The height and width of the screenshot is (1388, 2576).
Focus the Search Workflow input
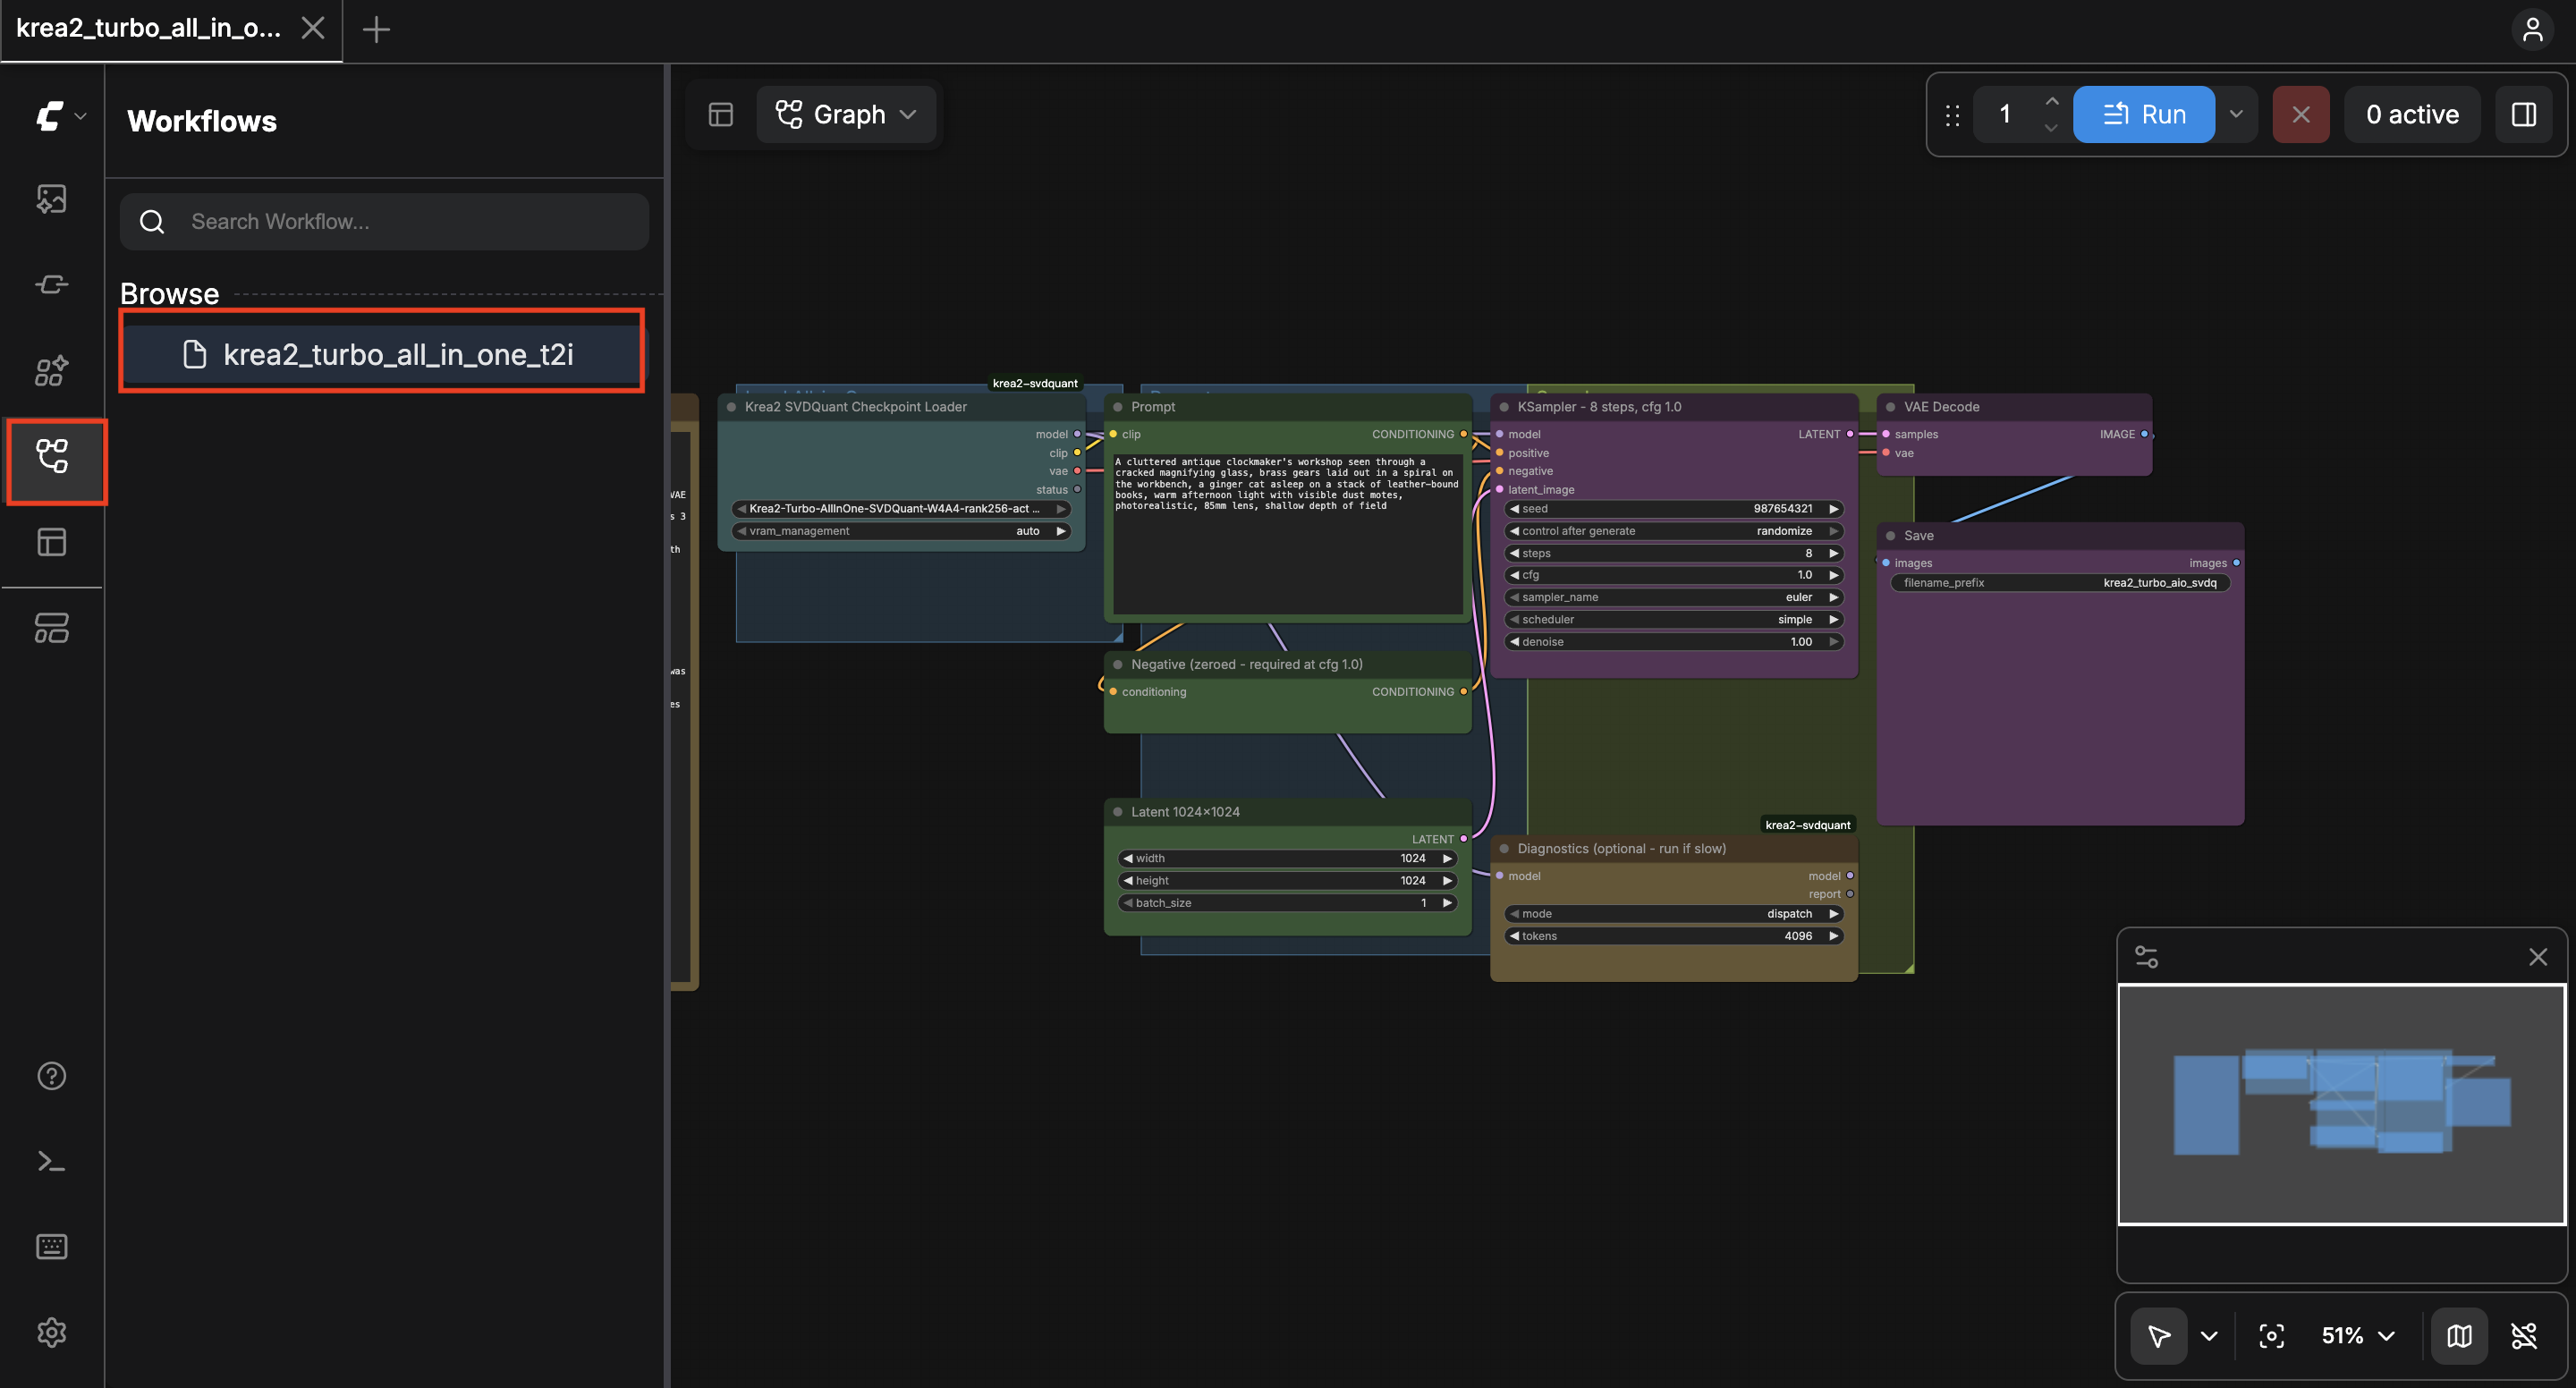[x=384, y=222]
